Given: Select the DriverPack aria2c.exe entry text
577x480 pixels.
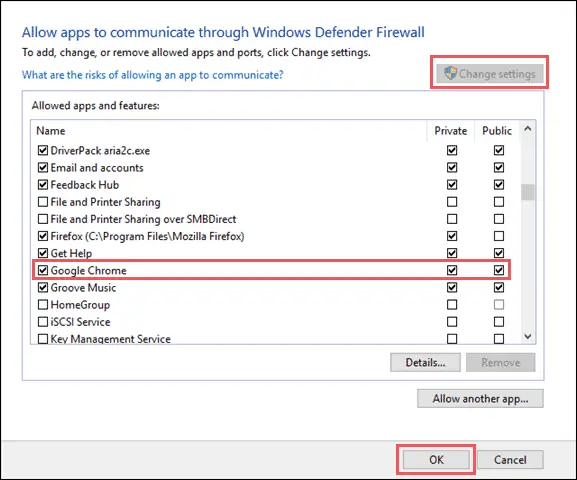Looking at the screenshot, I should [100, 151].
